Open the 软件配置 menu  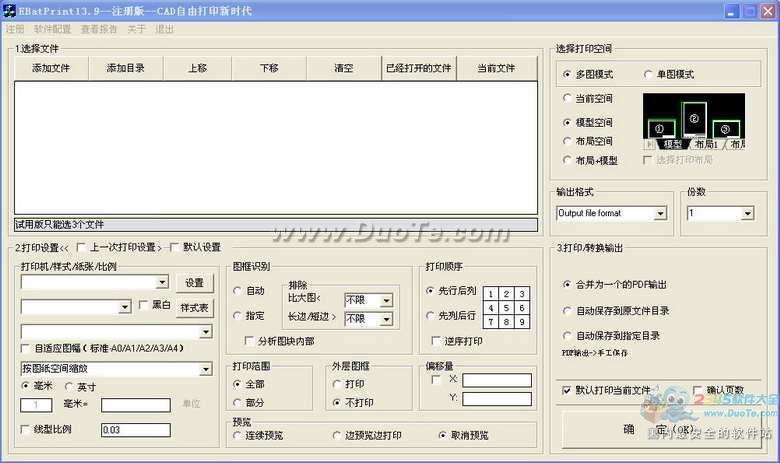click(x=52, y=29)
